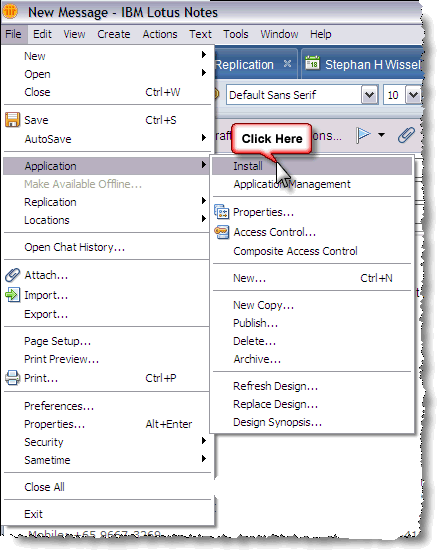Expand the dropdown arrow next to the flag icon
Image resolution: width=439 pixels, height=550 pixels.
pyautogui.click(x=381, y=135)
